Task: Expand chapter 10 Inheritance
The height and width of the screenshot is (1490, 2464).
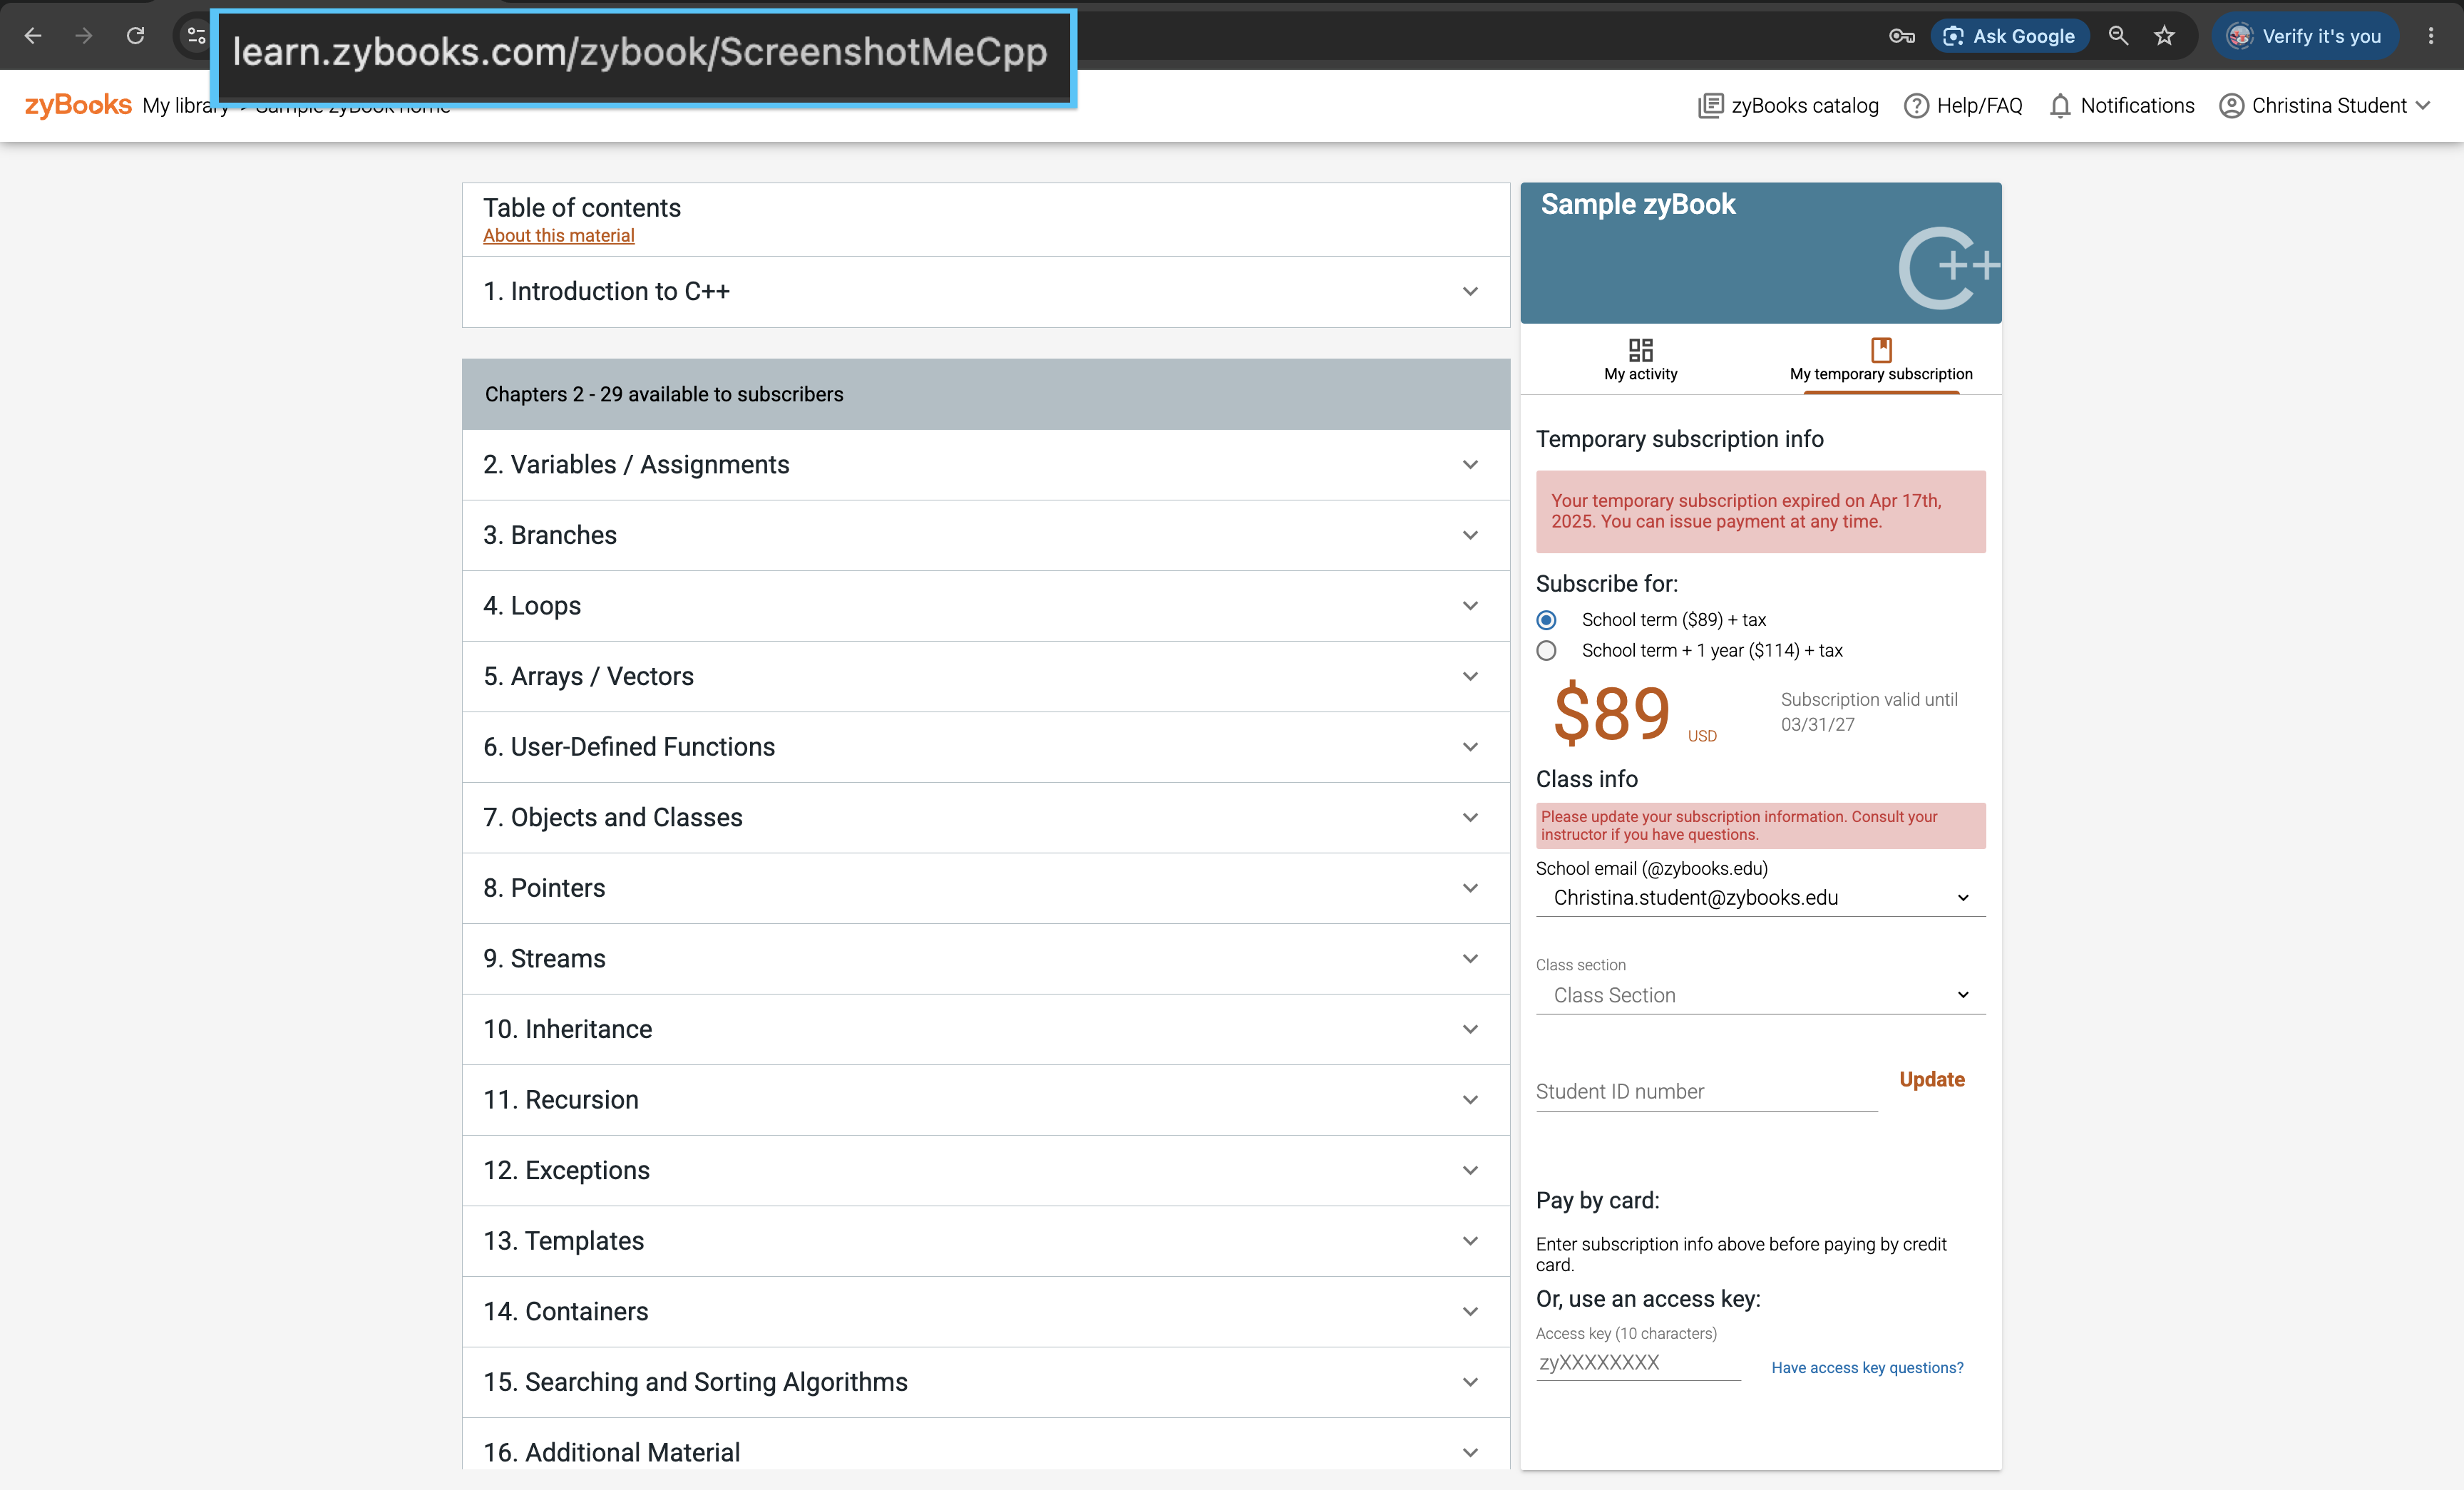Action: (986, 1029)
